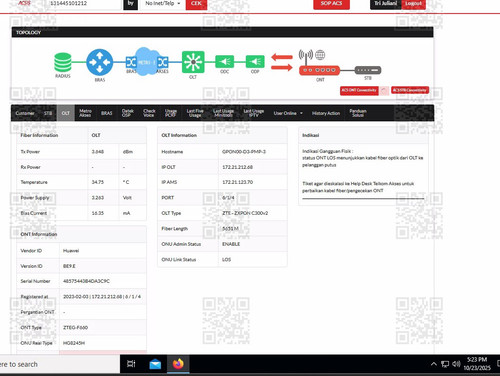Image resolution: width=500 pixels, height=376 pixels.
Task: Click the Firefox icon in taskbar
Action: click(x=178, y=364)
